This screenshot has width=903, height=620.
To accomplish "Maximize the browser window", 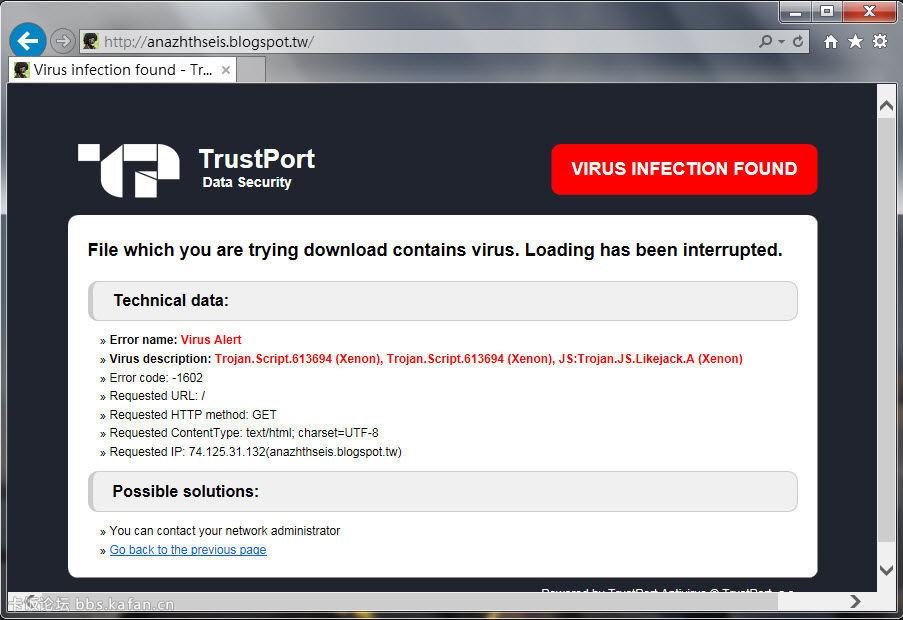I will click(827, 12).
